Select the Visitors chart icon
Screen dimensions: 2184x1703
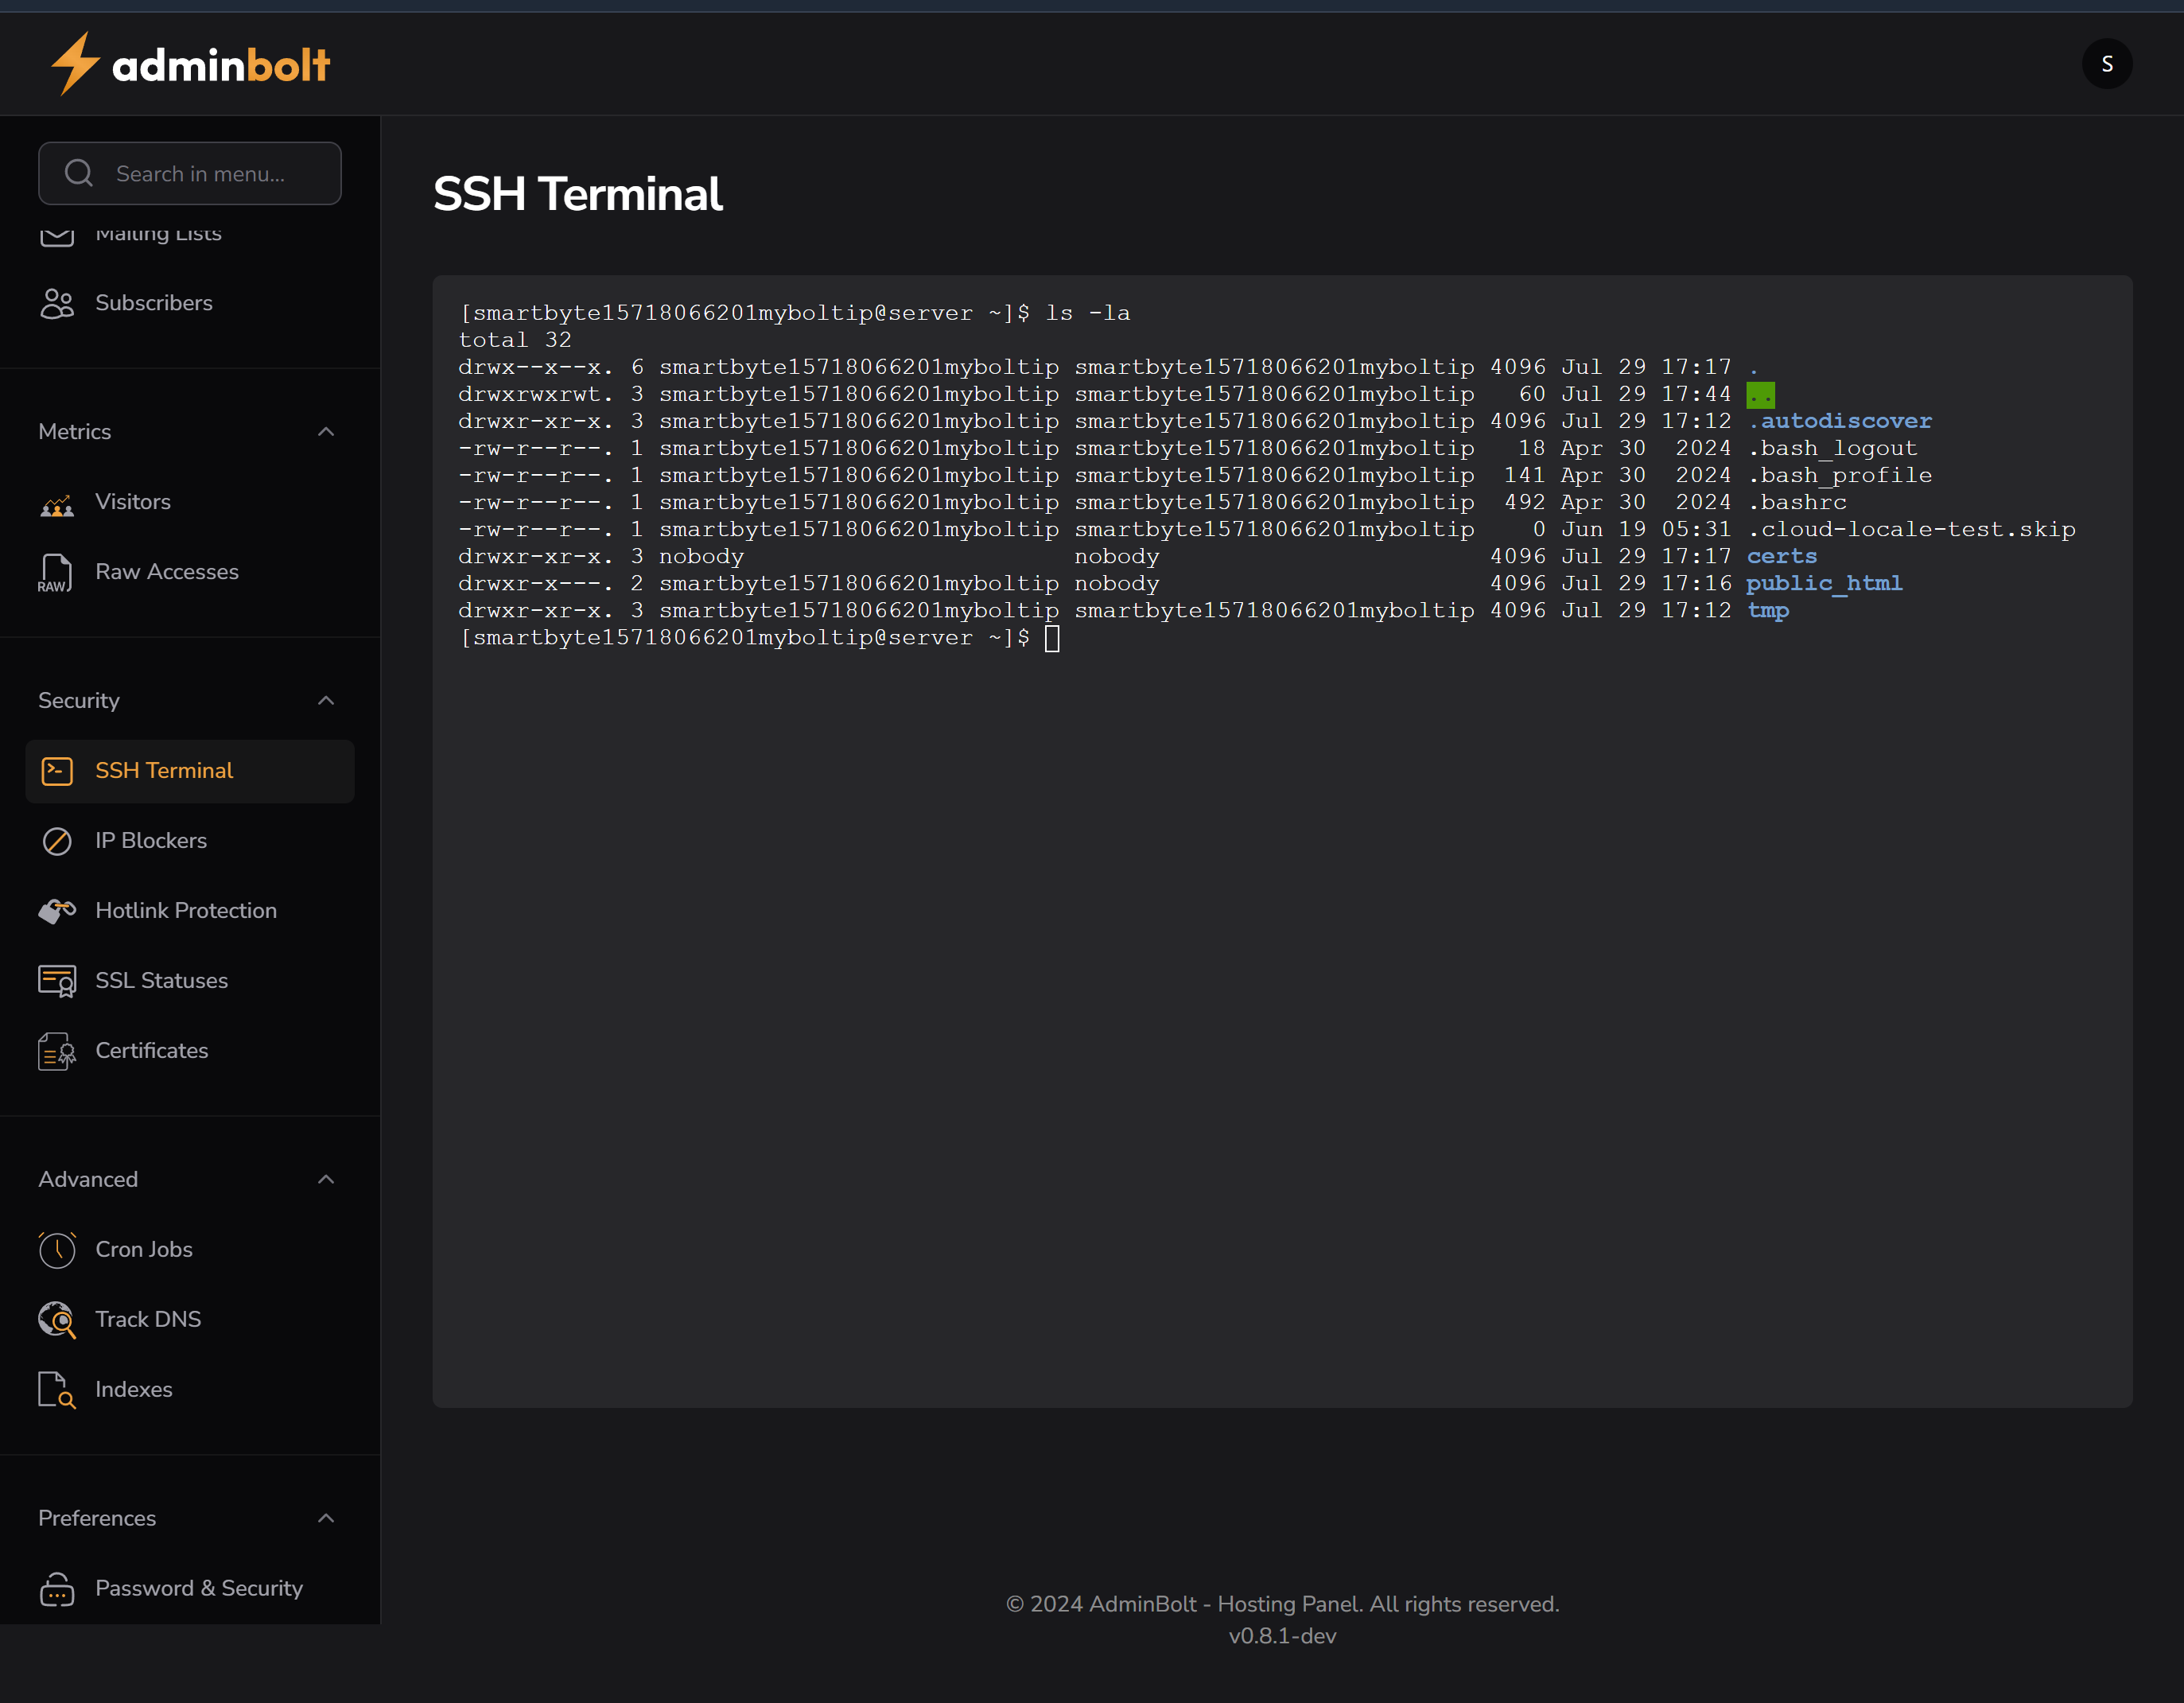(57, 501)
